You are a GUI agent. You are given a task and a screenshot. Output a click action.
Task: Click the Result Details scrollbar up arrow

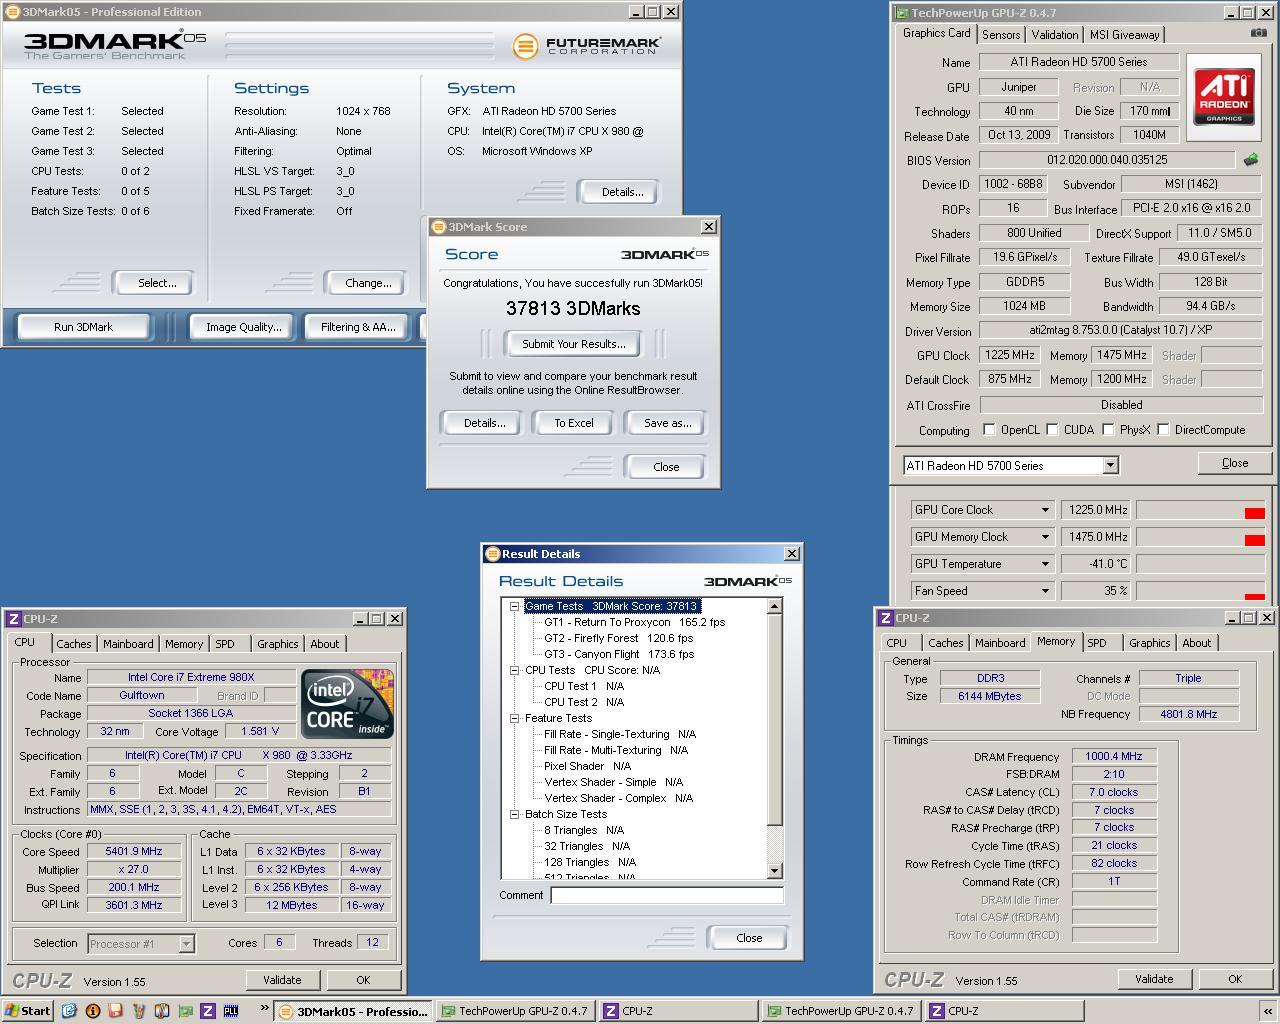point(775,606)
